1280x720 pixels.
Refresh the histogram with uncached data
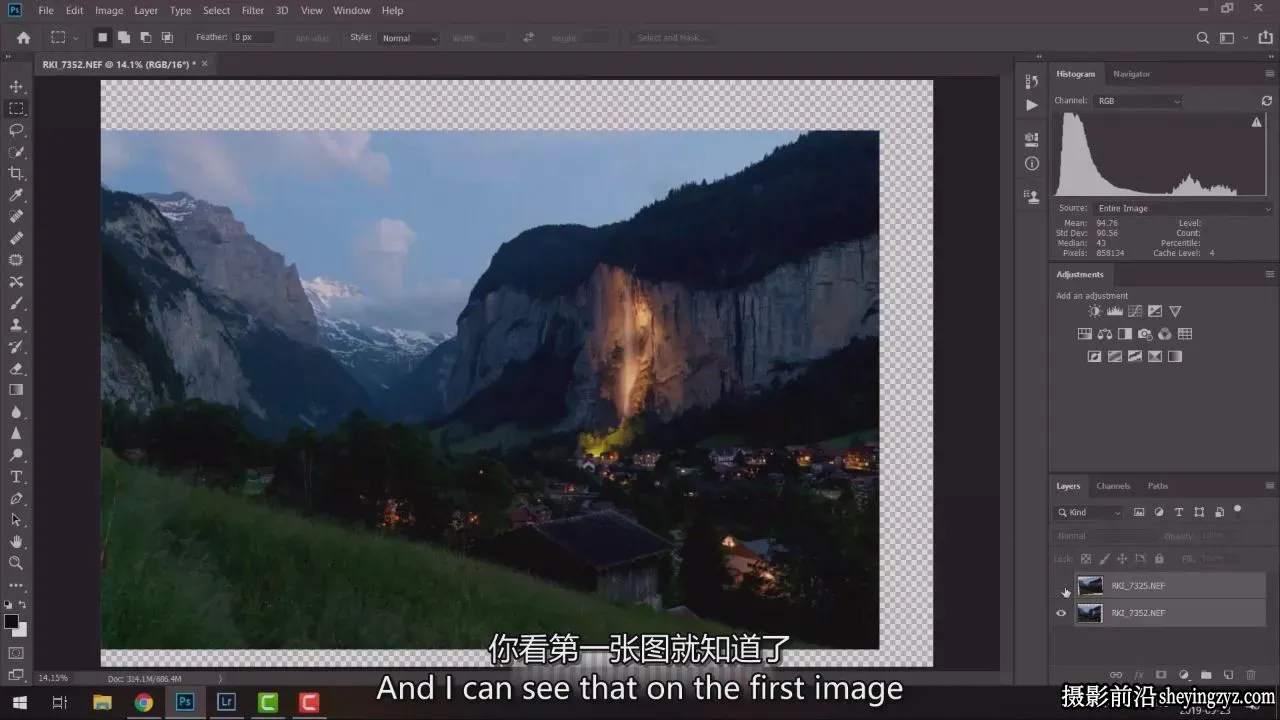point(1267,101)
